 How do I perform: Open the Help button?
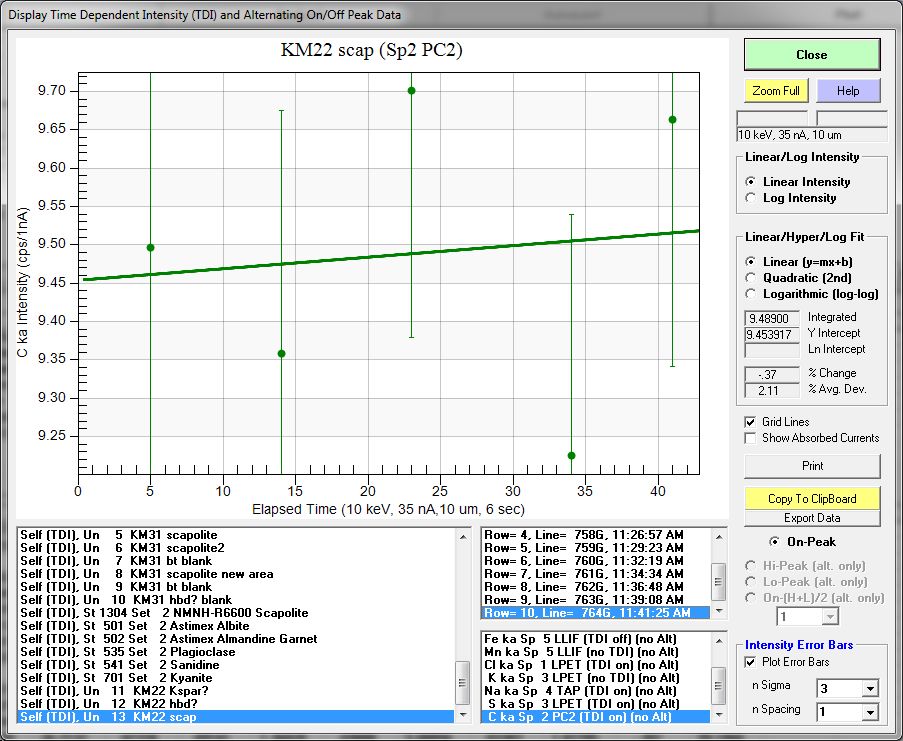pos(847,91)
